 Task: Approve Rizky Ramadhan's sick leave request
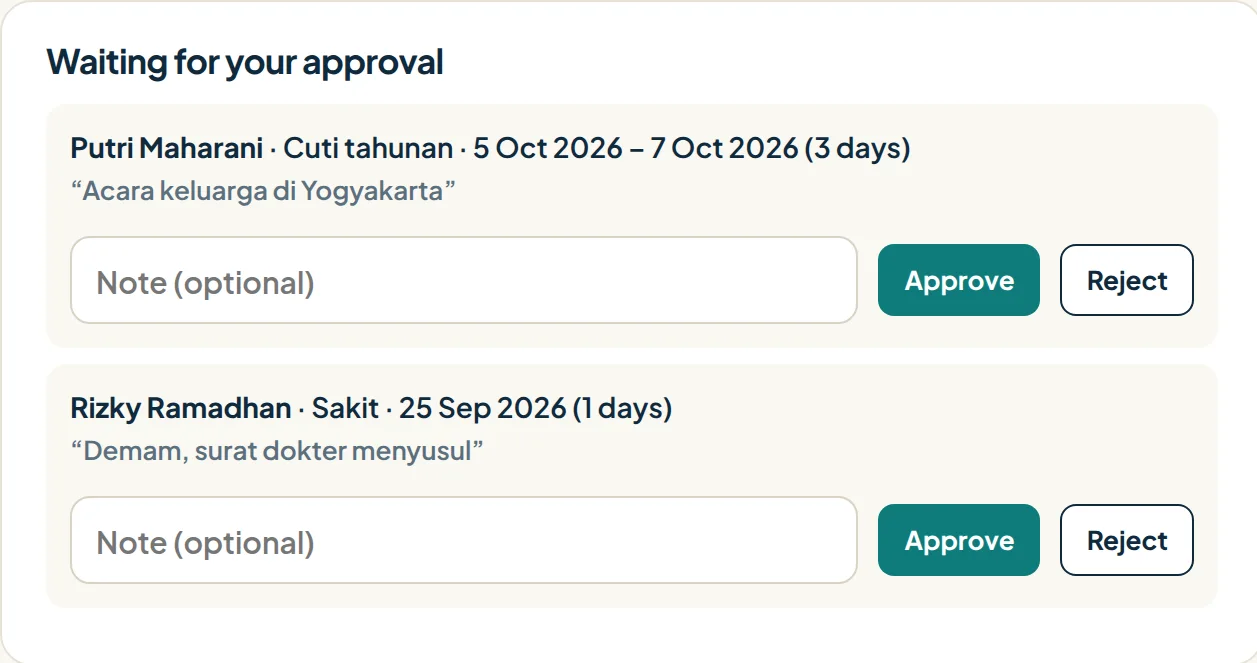click(x=958, y=540)
